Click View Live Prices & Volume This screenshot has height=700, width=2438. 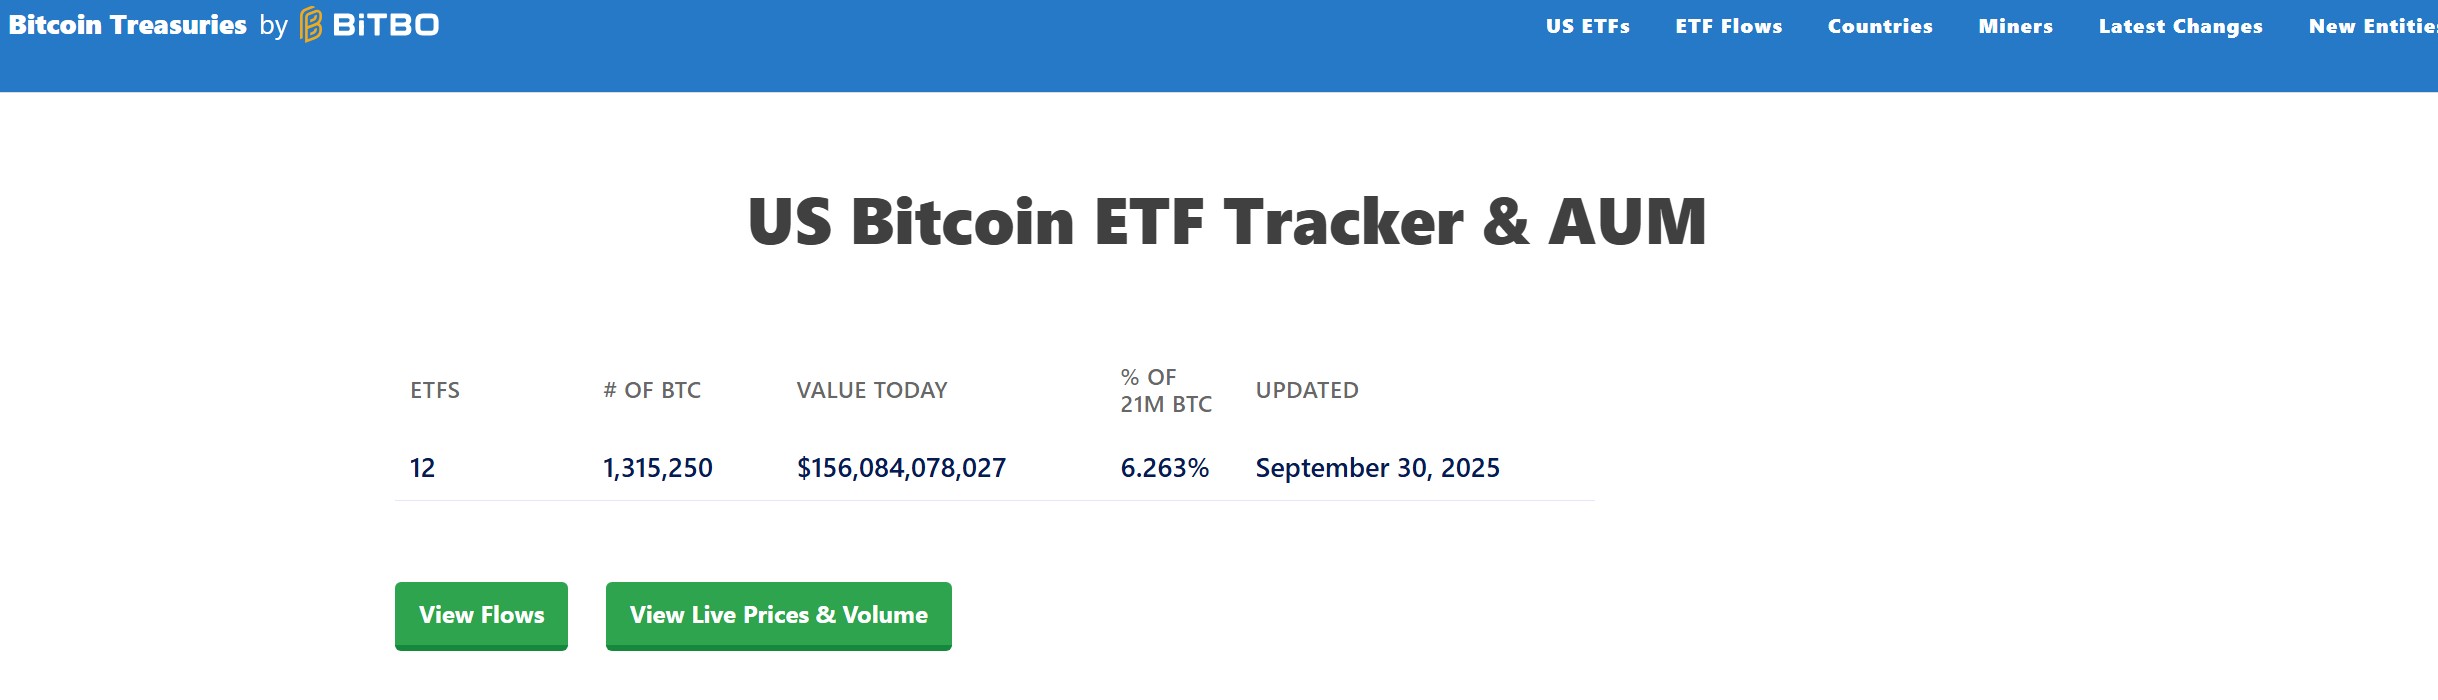pos(778,615)
